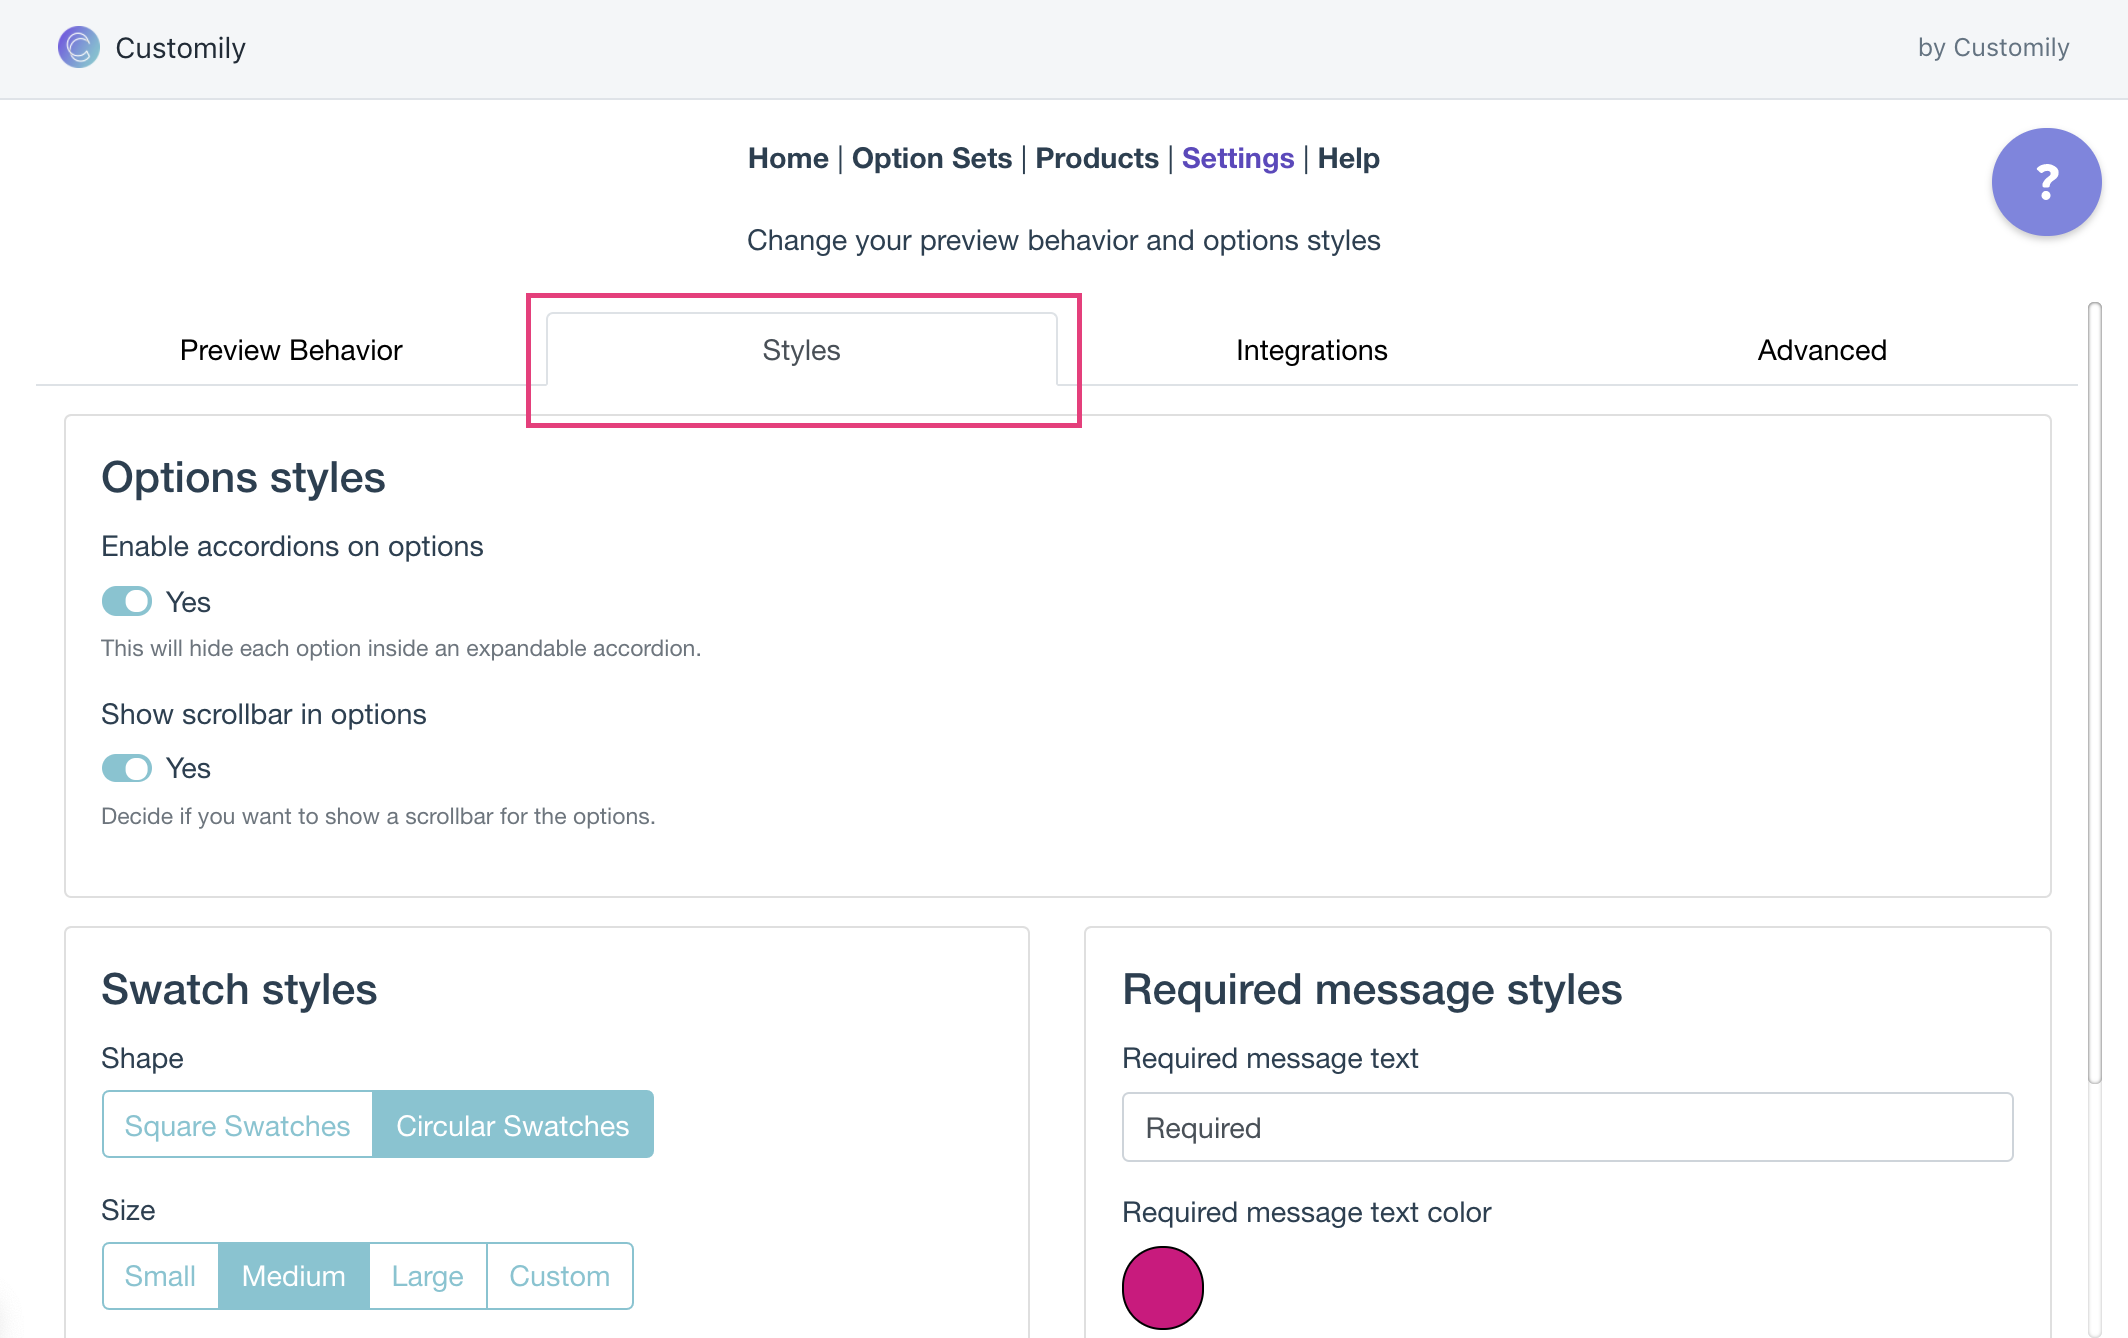
Task: Open the Advanced settings tab
Action: click(1822, 350)
